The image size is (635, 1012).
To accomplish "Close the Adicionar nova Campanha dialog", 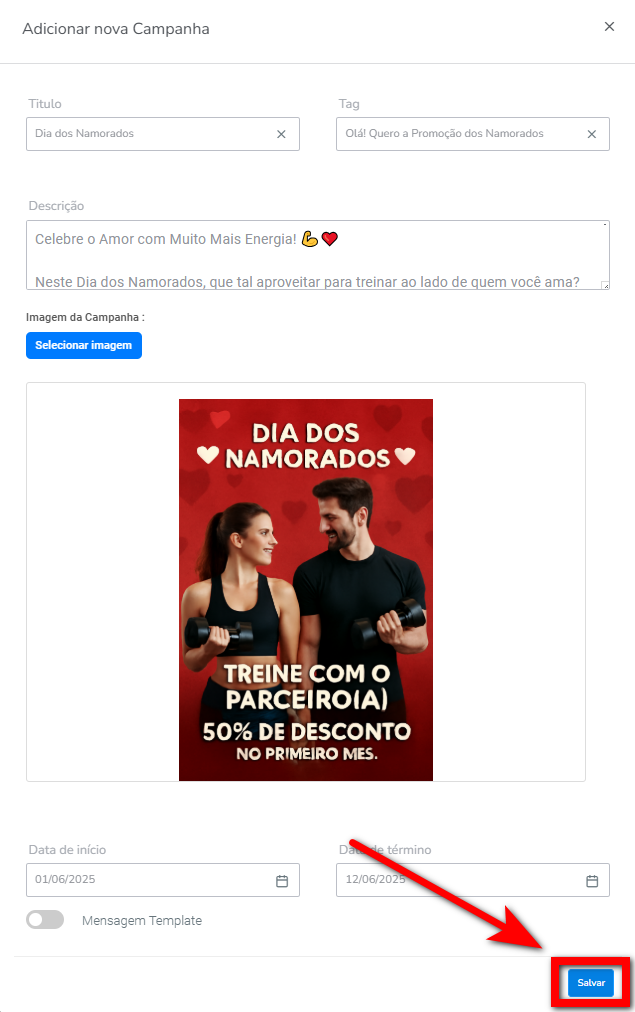I will click(x=609, y=26).
